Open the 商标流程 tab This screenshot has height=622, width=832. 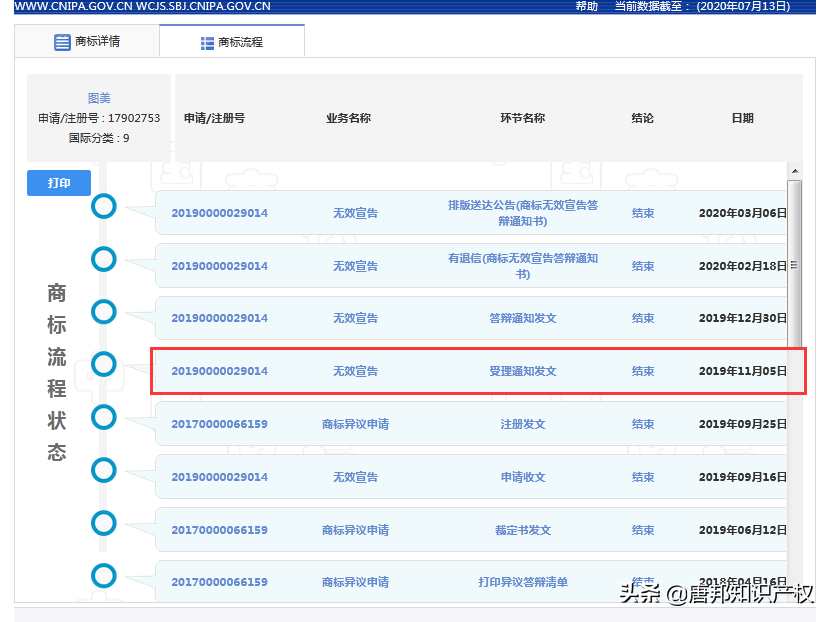click(x=232, y=43)
